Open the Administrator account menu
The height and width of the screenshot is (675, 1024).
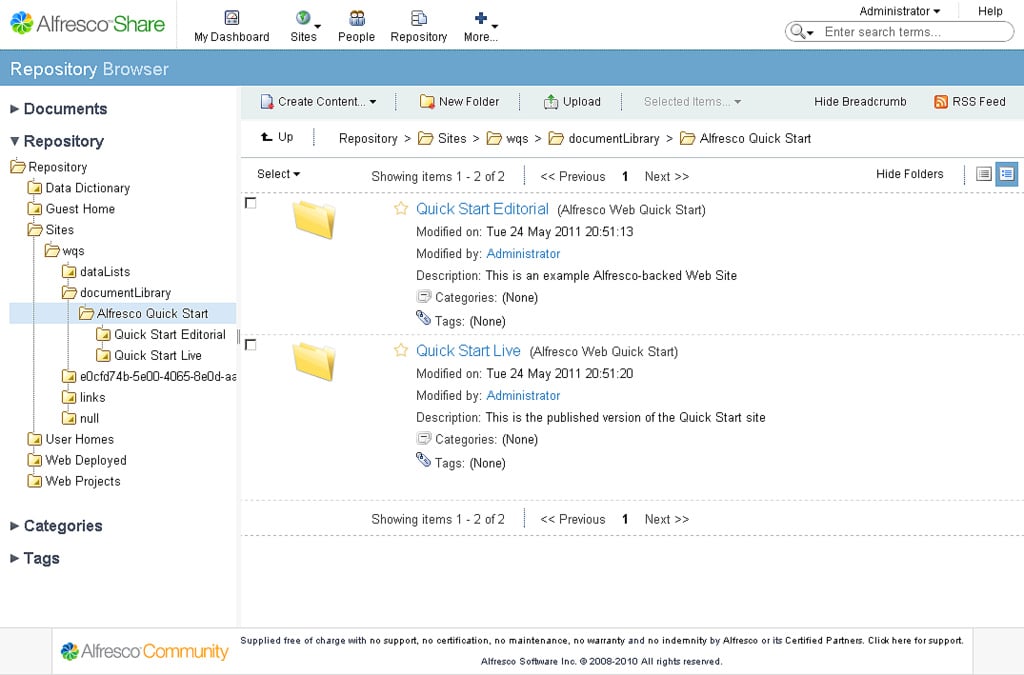tap(898, 10)
